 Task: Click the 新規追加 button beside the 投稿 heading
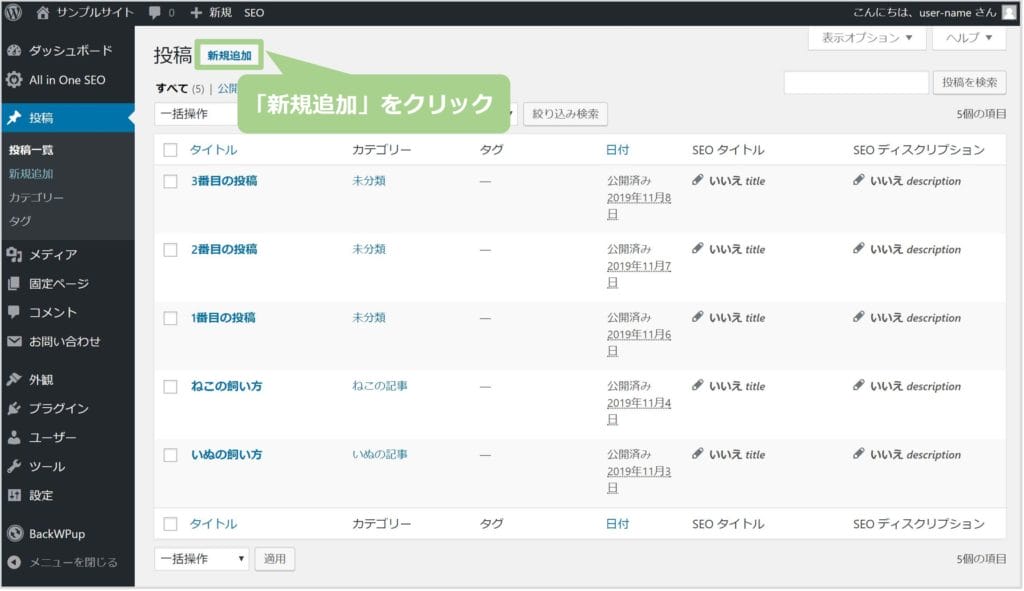pyautogui.click(x=229, y=56)
